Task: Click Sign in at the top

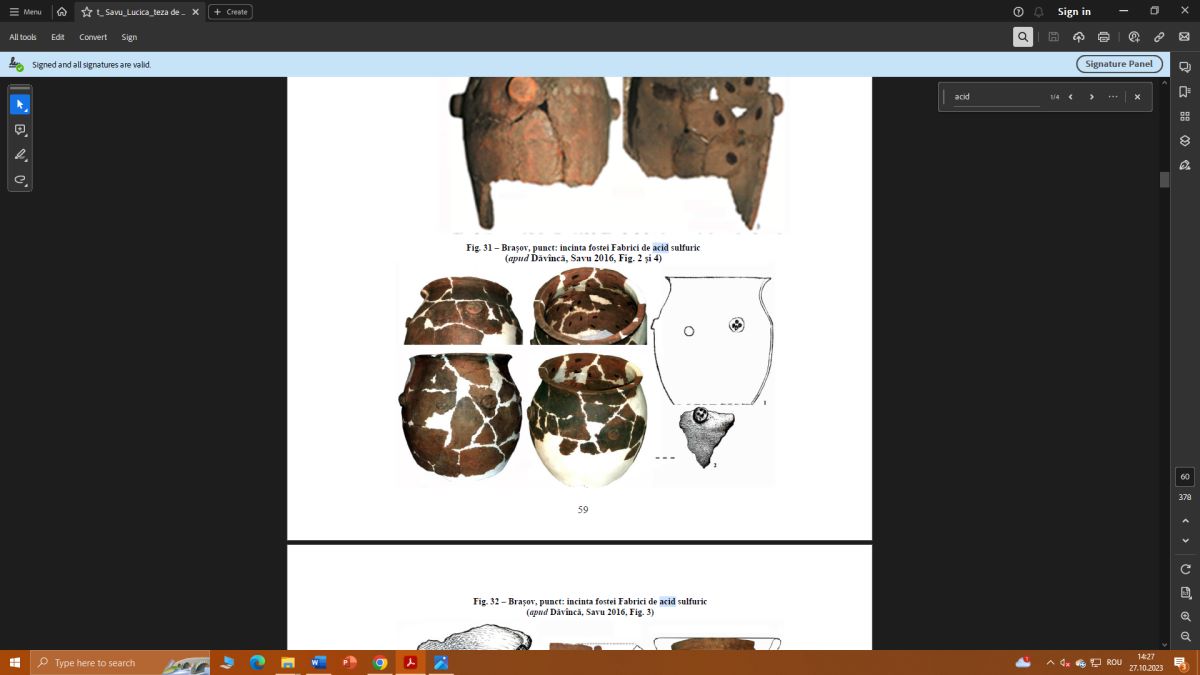Action: 1074,12
